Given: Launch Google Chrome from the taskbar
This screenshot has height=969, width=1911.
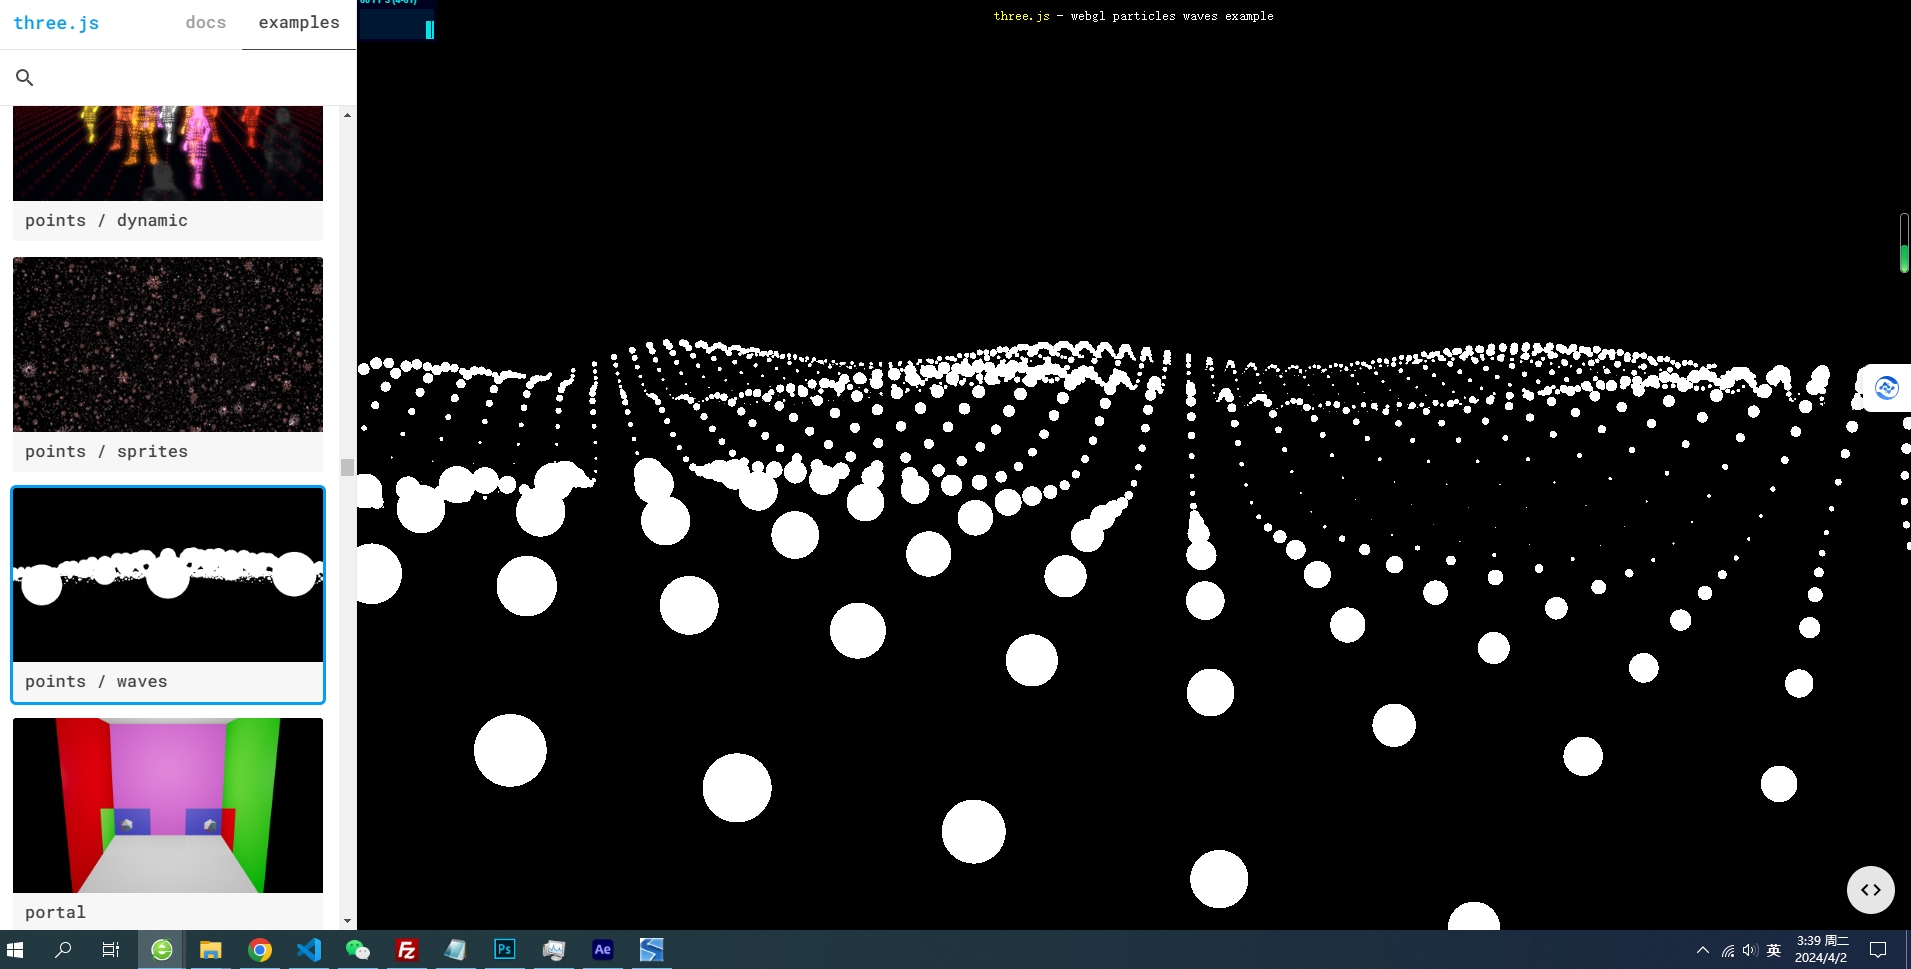Looking at the screenshot, I should coord(259,950).
